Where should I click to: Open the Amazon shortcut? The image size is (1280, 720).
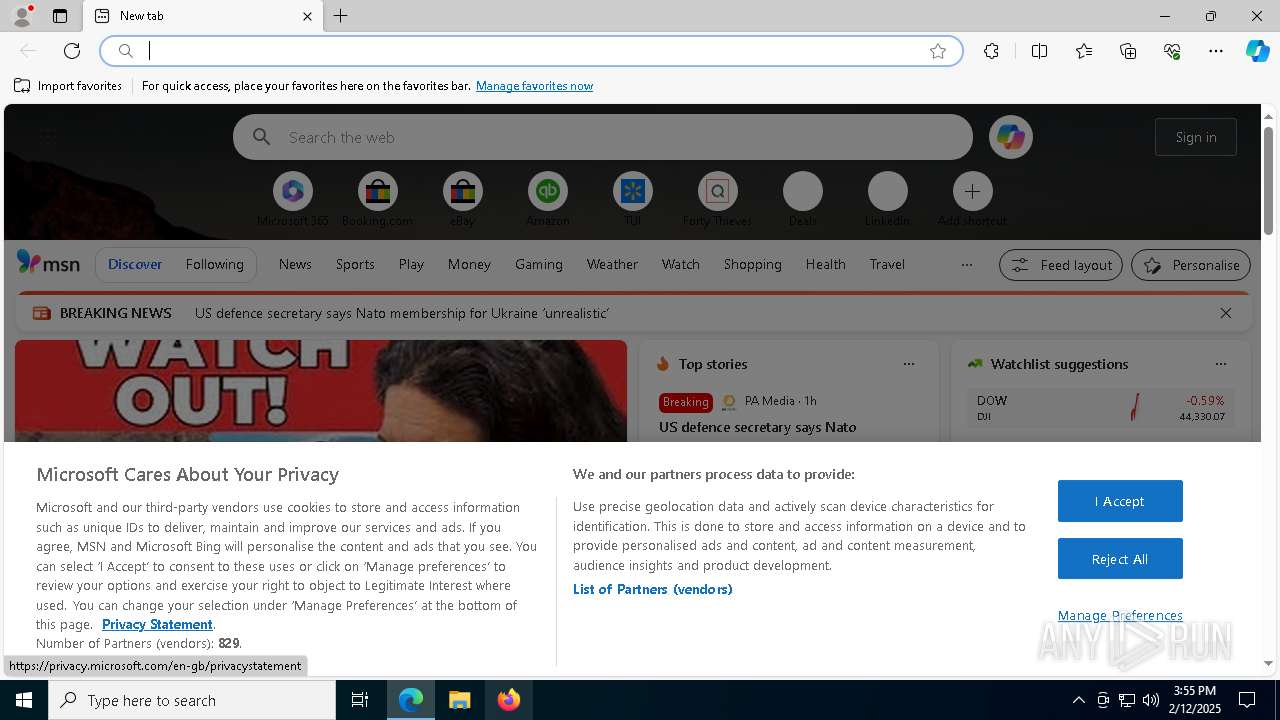[x=547, y=199]
